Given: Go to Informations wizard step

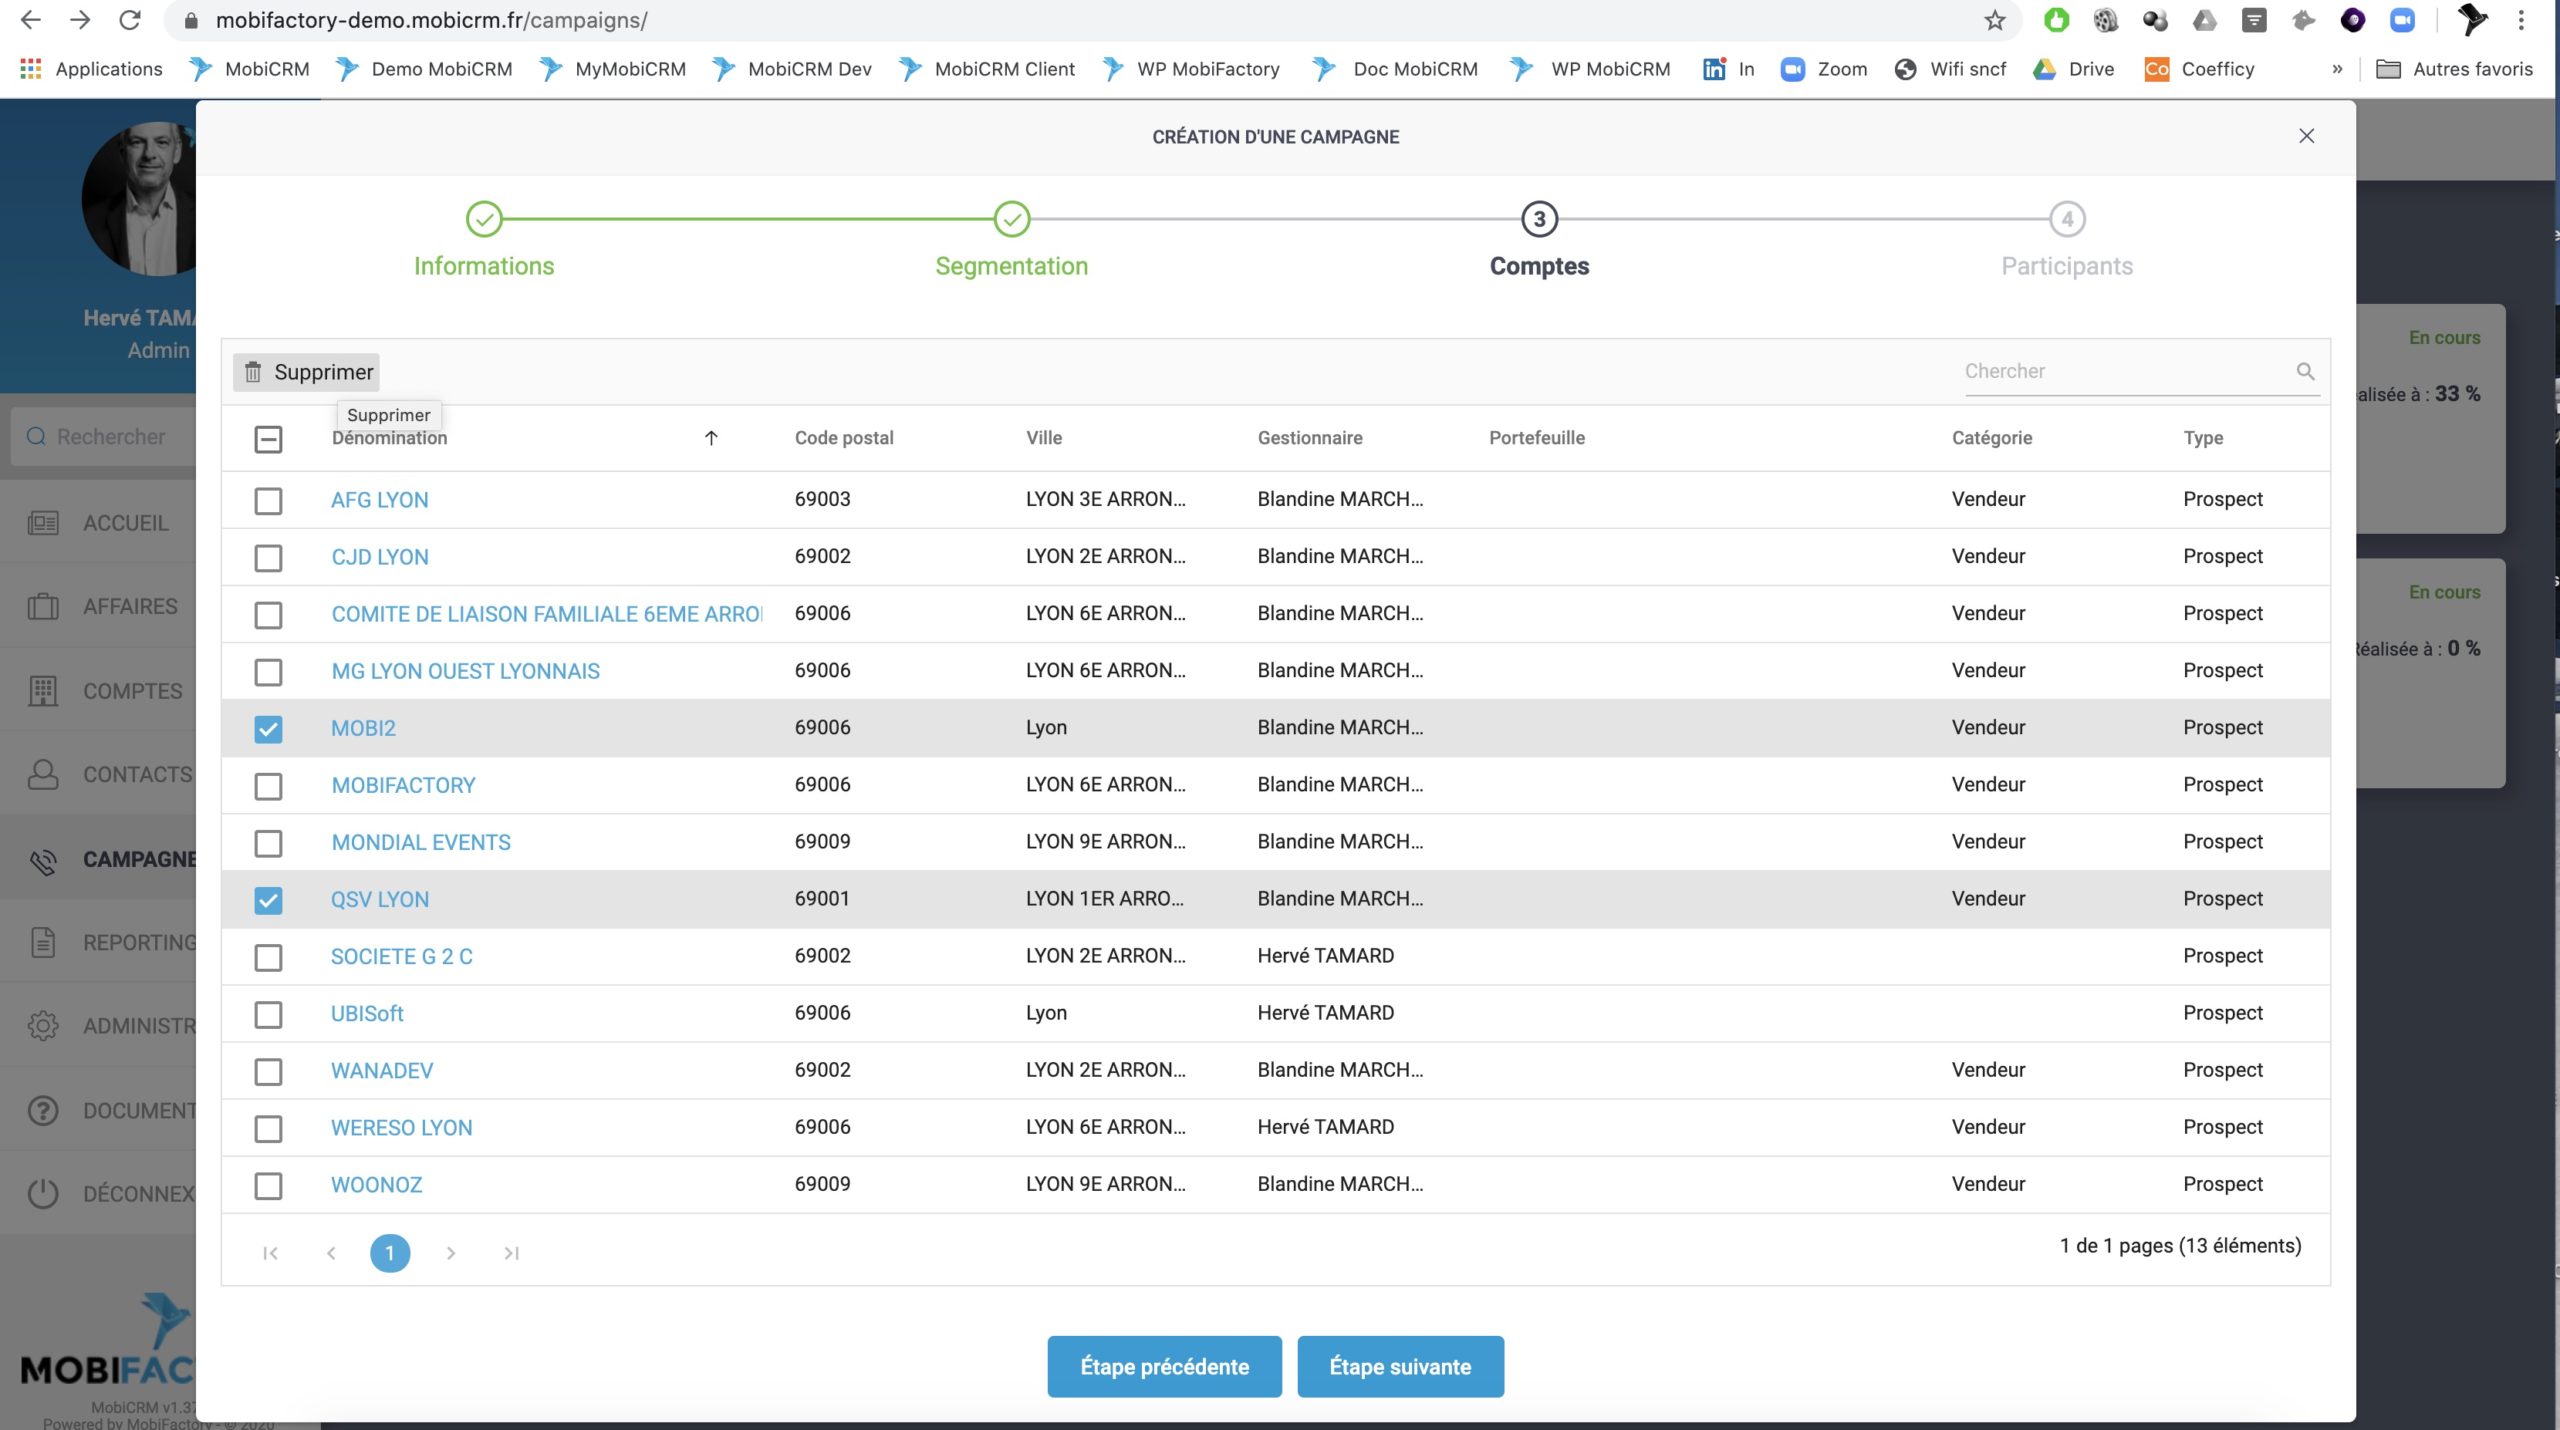Looking at the screenshot, I should [x=484, y=220].
